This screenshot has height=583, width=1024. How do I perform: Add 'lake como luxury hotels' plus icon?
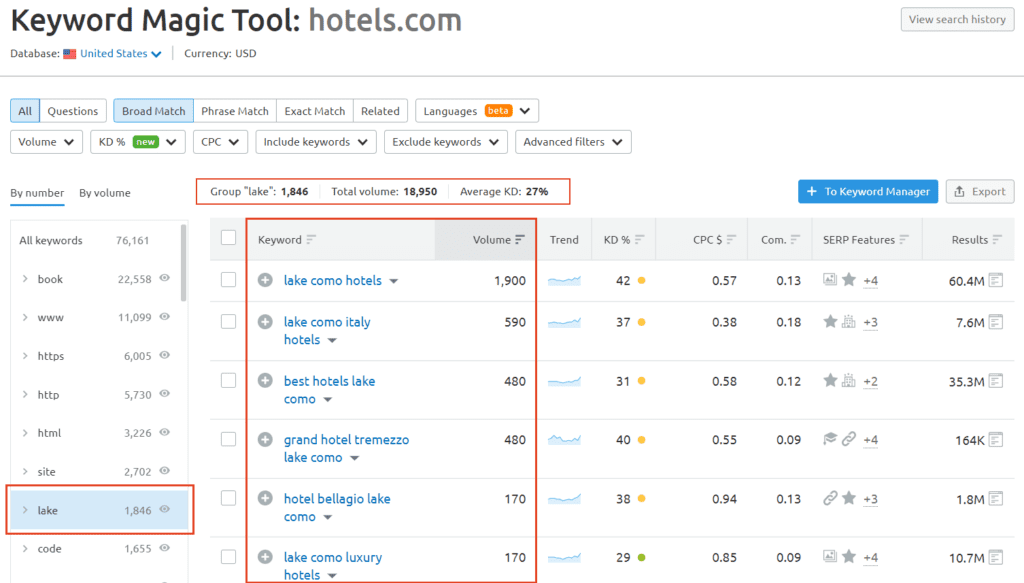pyautogui.click(x=264, y=557)
